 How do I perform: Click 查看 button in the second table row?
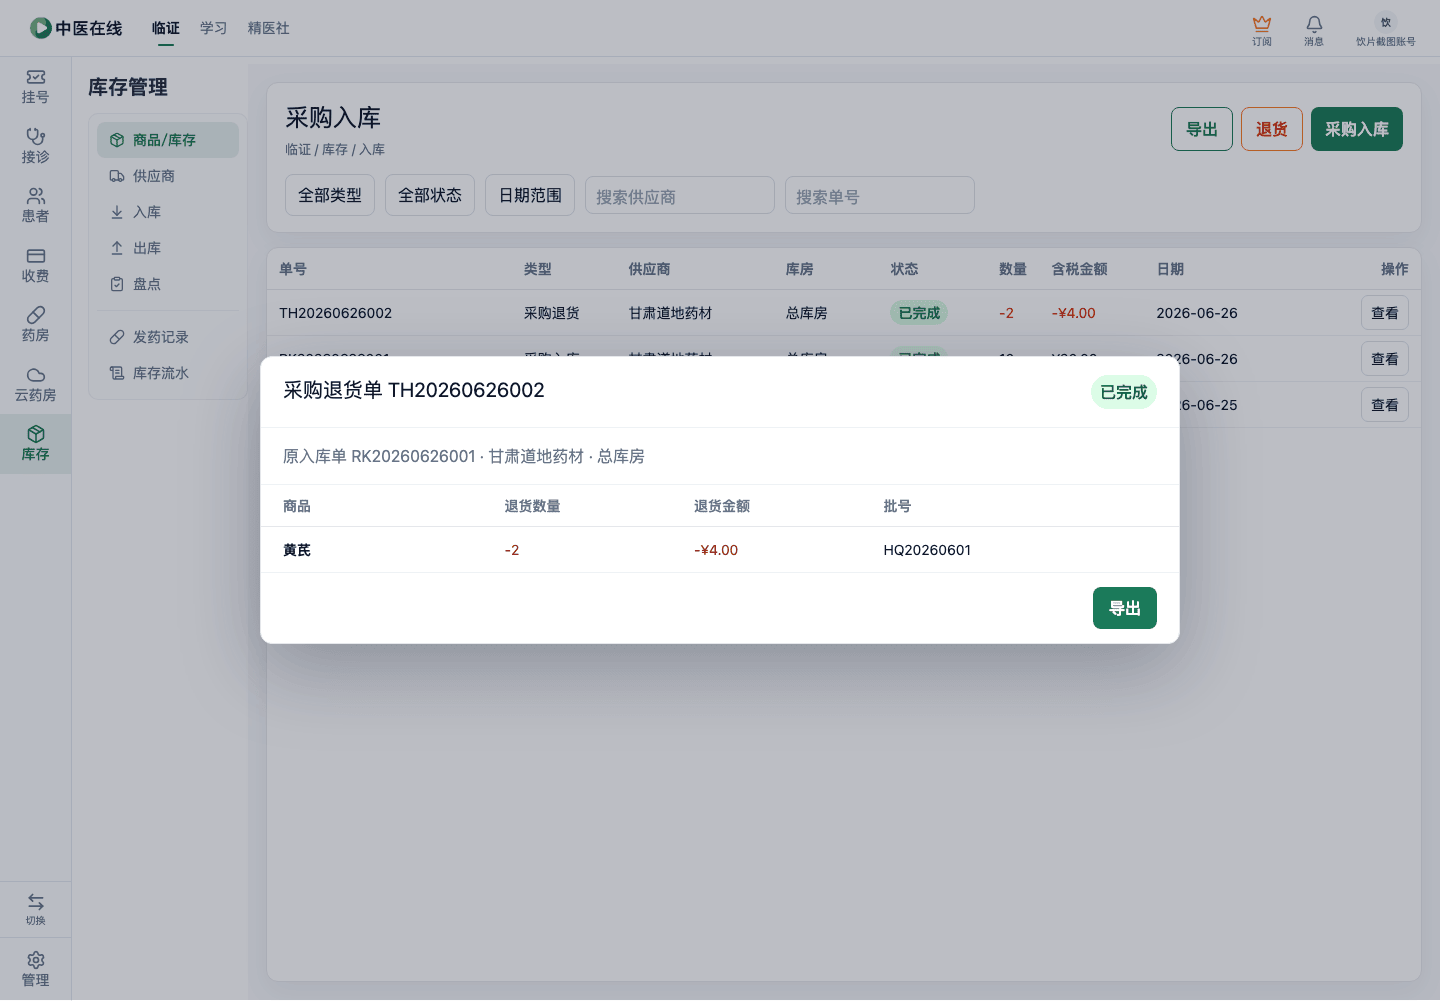(x=1385, y=359)
